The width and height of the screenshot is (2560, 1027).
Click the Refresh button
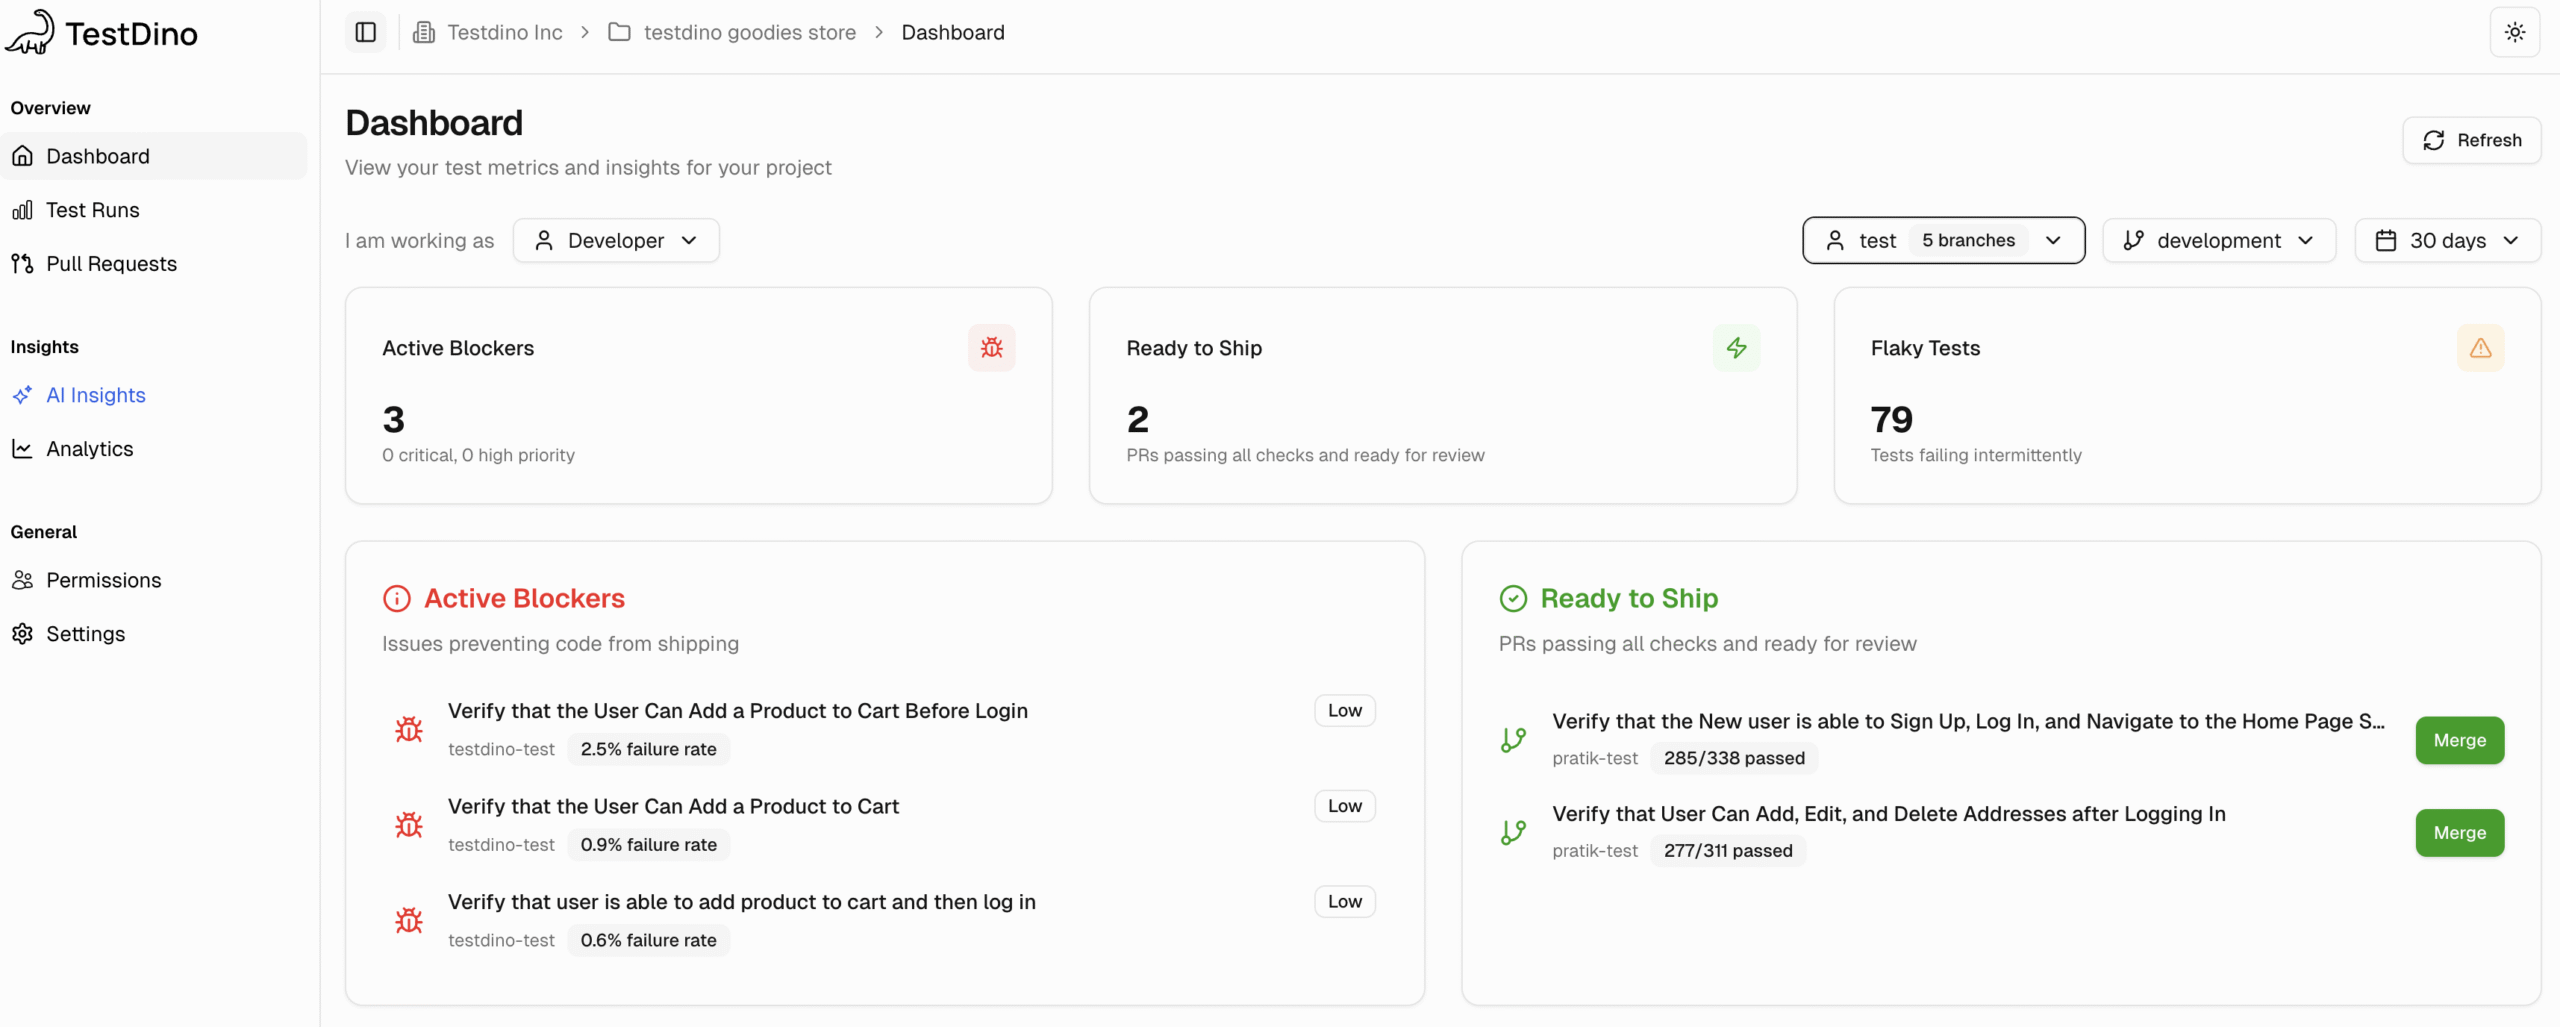coord(2471,140)
